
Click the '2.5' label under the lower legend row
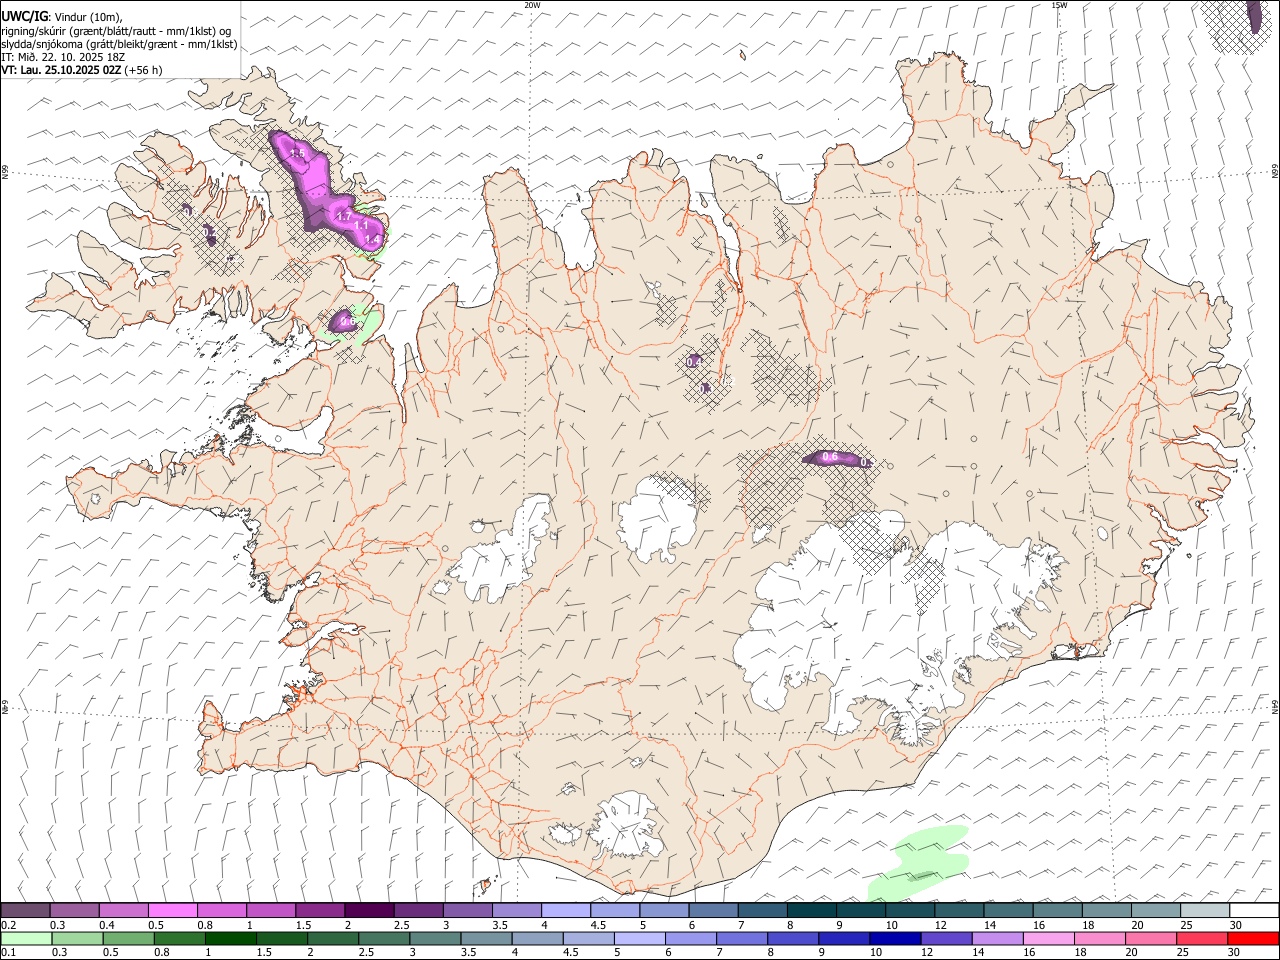click(x=364, y=953)
